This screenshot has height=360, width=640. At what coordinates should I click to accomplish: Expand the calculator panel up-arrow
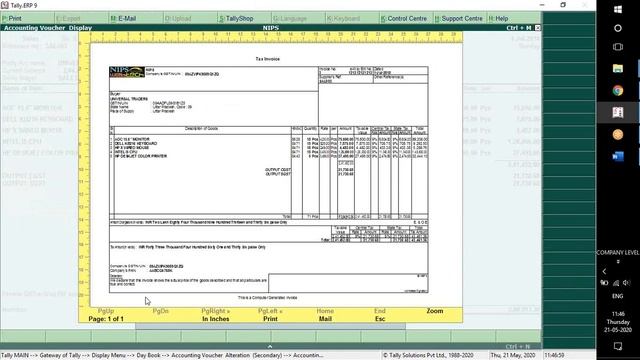[270, 346]
